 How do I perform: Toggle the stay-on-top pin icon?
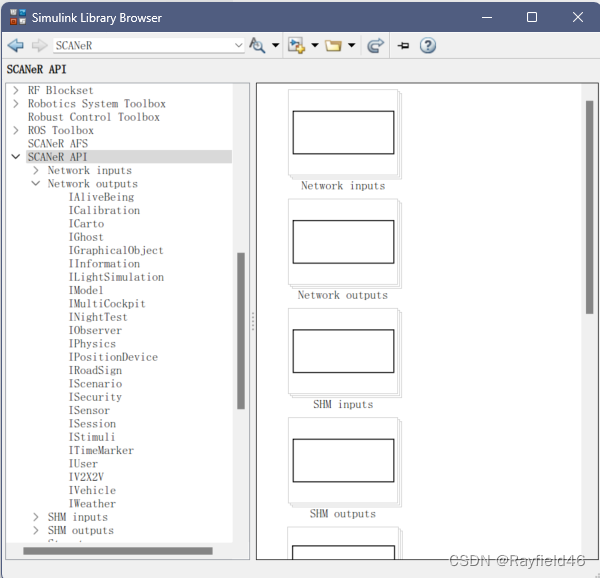coord(403,46)
